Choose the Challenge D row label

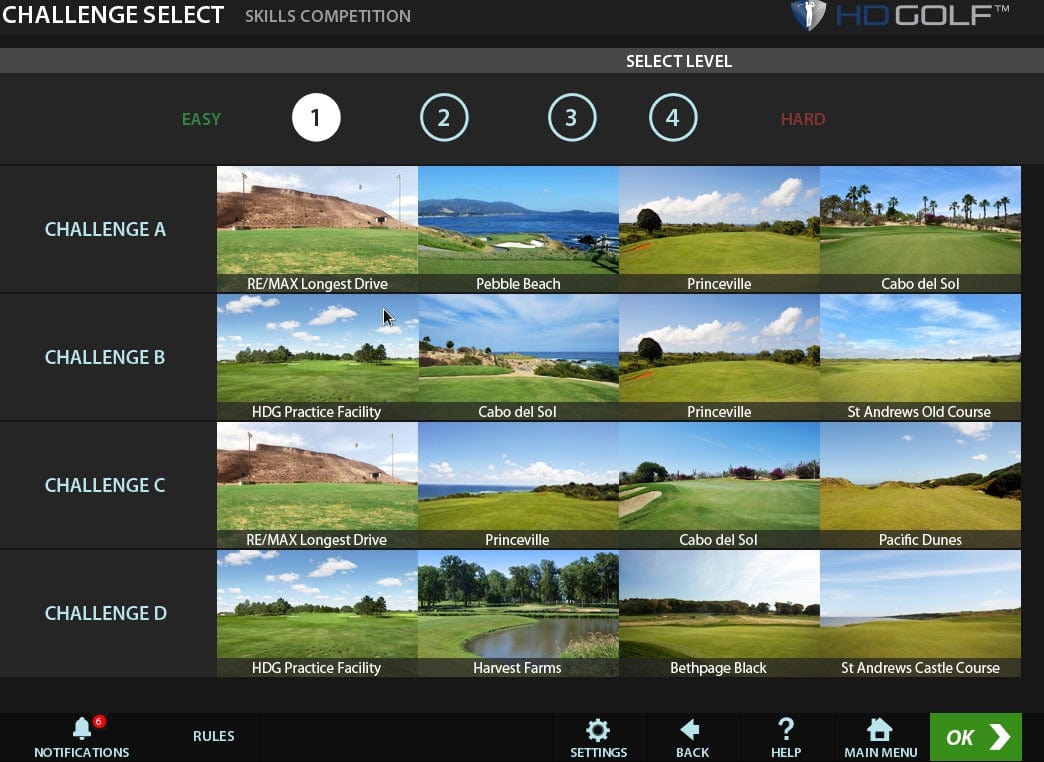click(x=105, y=613)
